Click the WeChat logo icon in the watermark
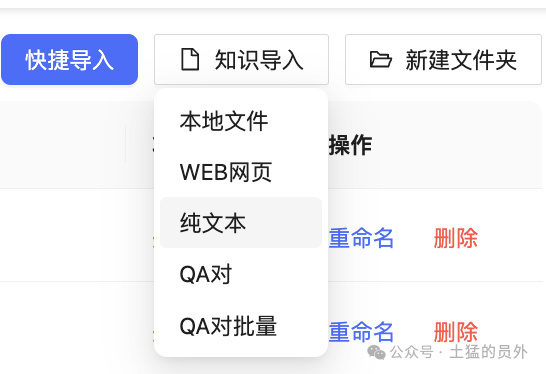The width and height of the screenshot is (546, 374). point(376,352)
